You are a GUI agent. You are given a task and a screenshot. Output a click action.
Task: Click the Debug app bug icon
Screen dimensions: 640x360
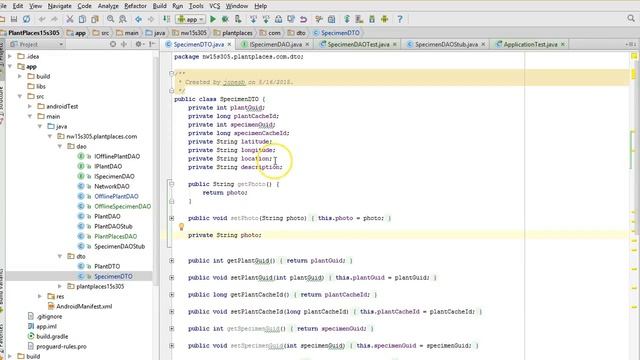point(225,19)
